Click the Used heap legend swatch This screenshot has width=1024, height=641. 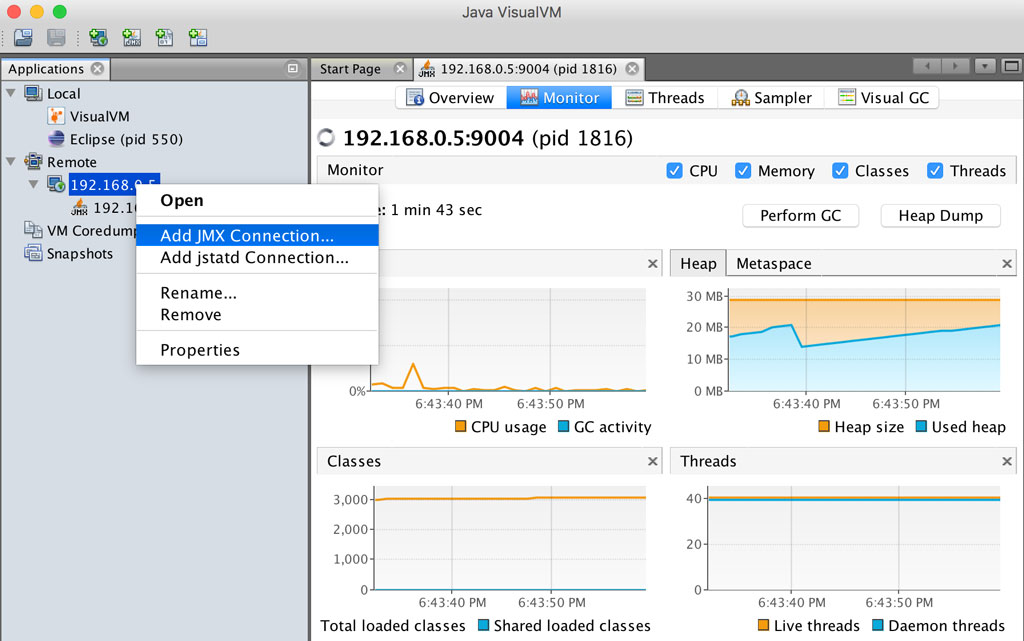click(x=921, y=426)
